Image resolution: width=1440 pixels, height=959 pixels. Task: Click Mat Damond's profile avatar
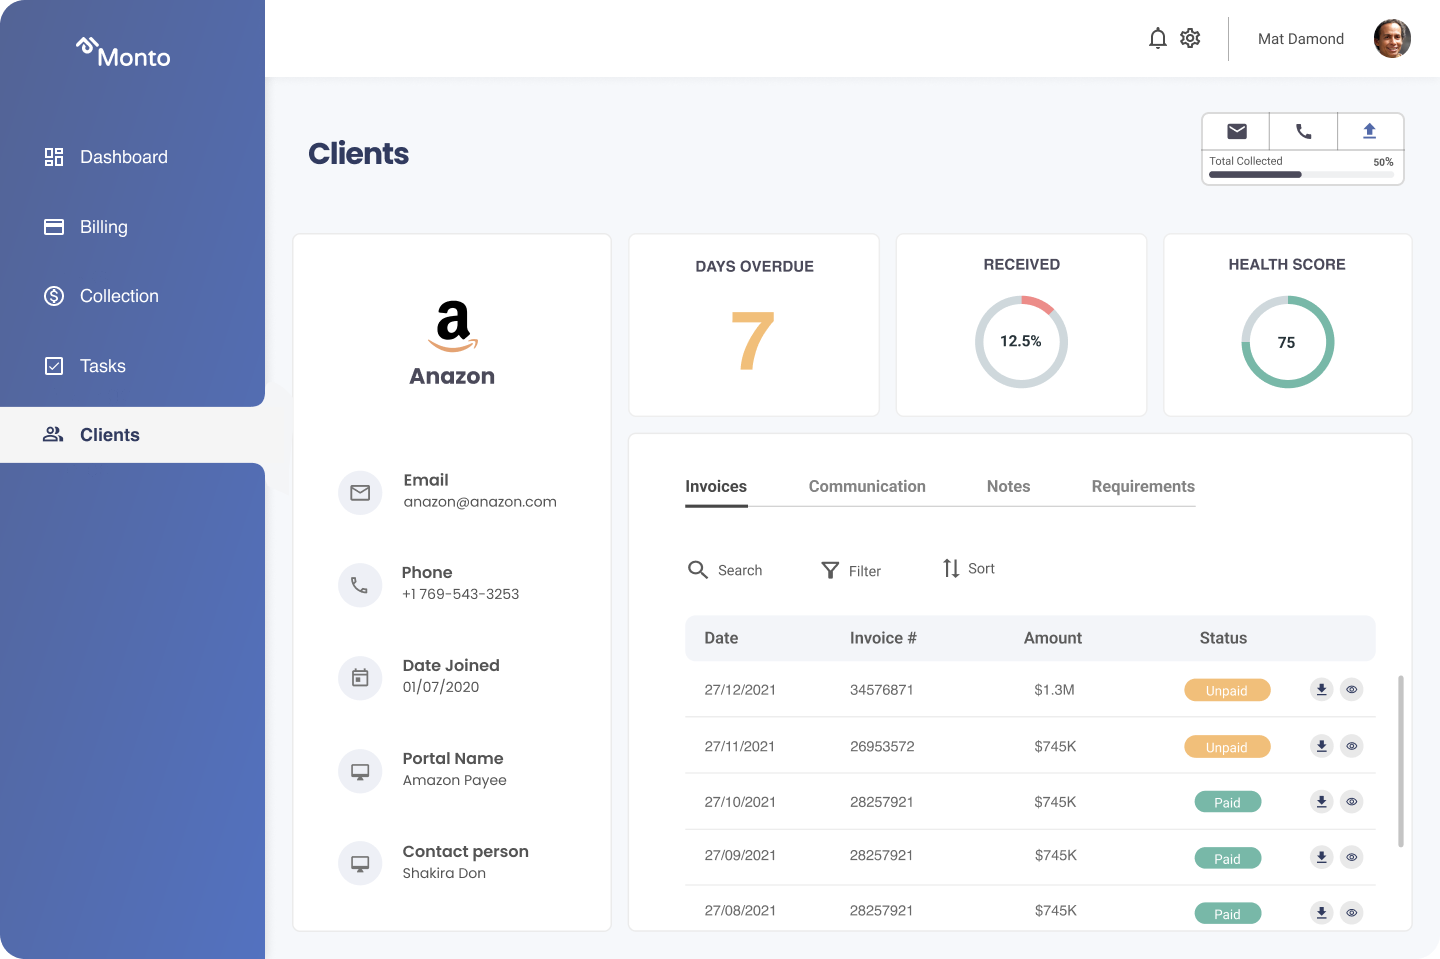tap(1392, 39)
